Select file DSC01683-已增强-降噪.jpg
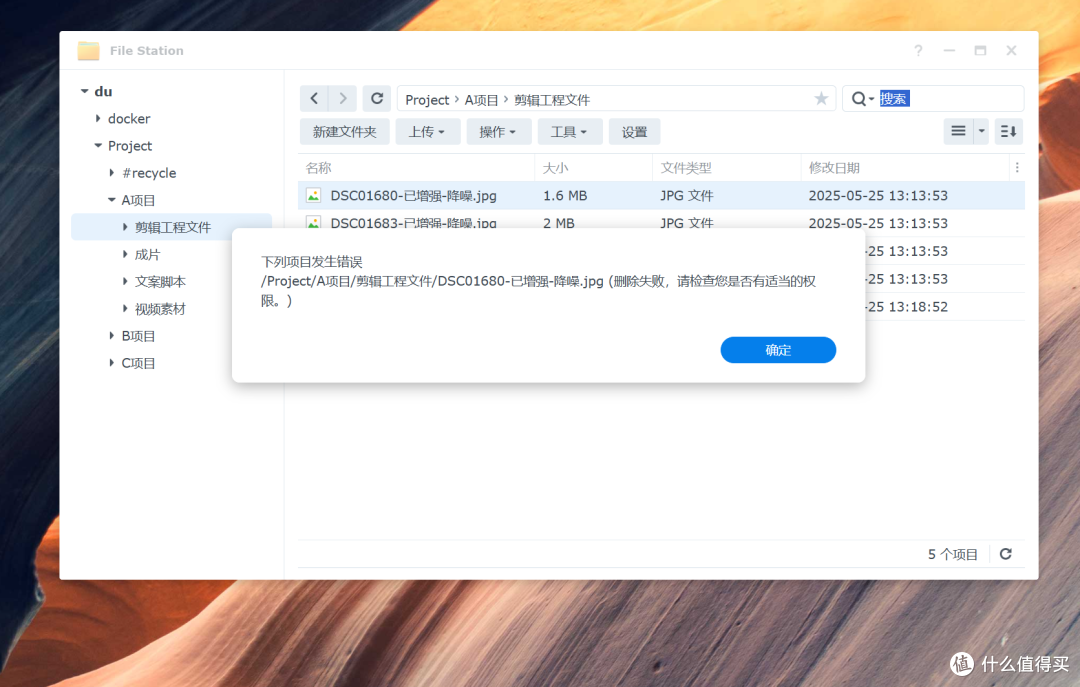1080x687 pixels. [413, 222]
